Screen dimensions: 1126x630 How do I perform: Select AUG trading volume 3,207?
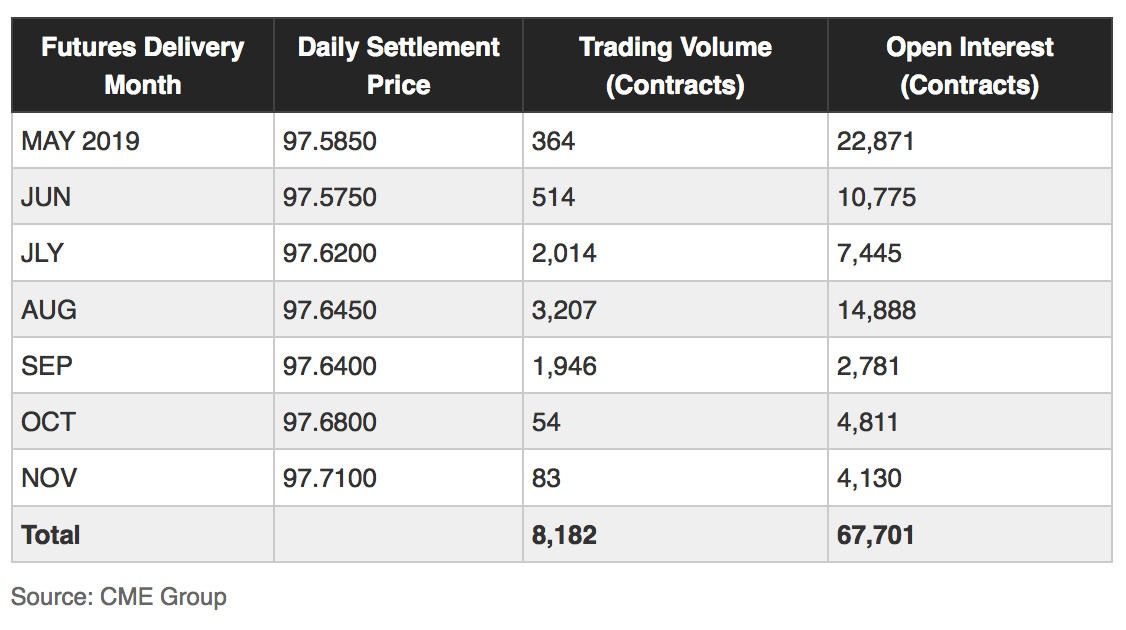564,310
